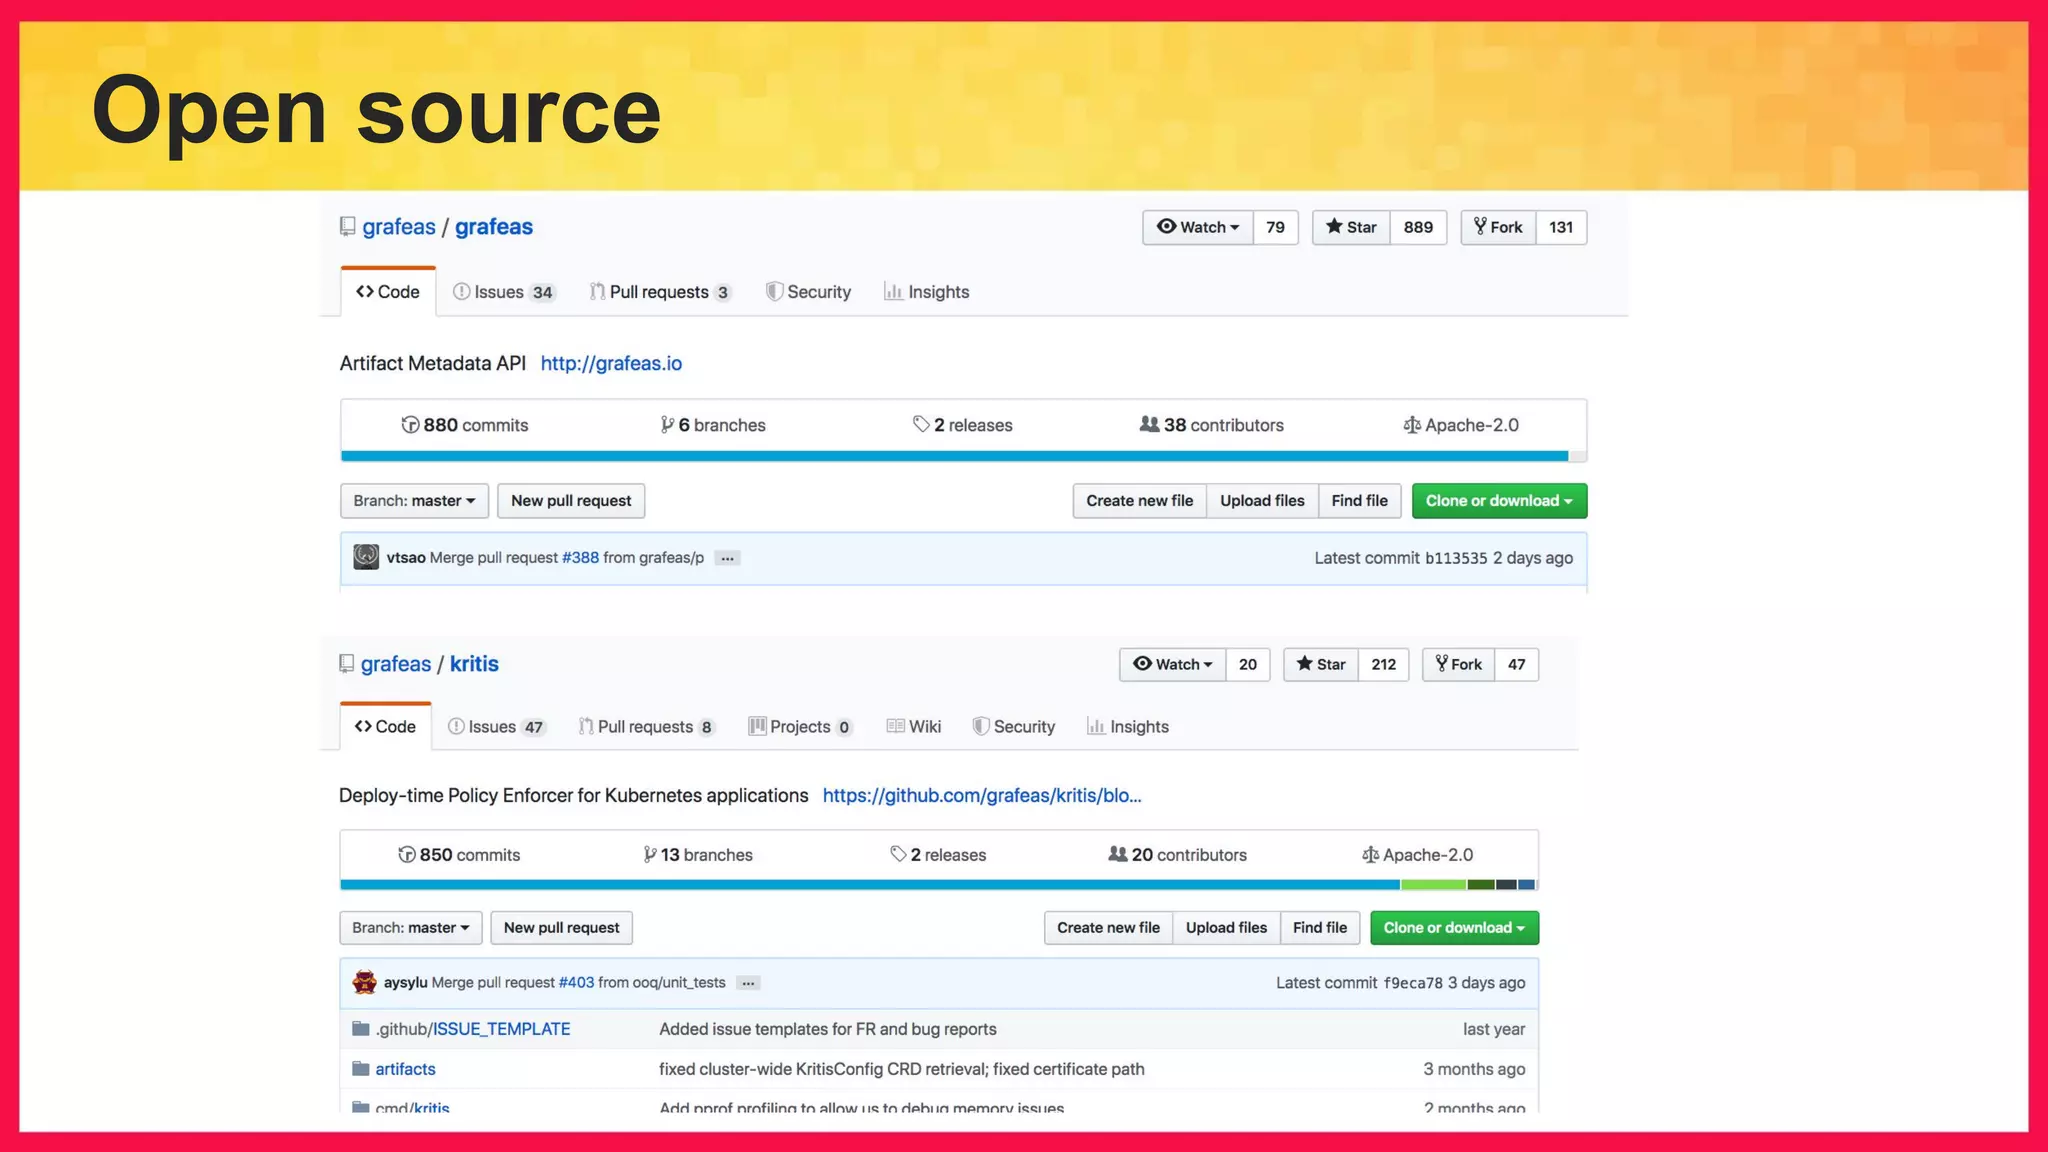2048x1152 pixels.
Task: Open Insights tab in the grafeas repository
Action: (926, 292)
